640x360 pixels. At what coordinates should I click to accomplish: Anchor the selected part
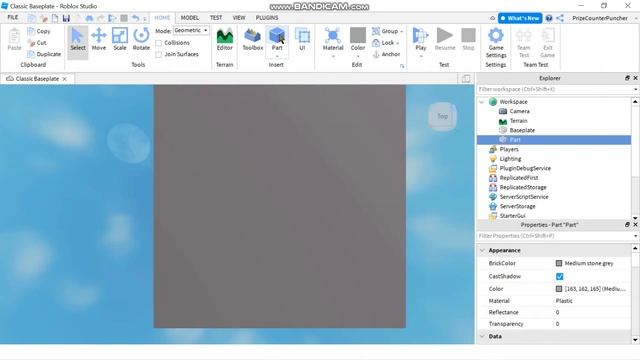386,54
